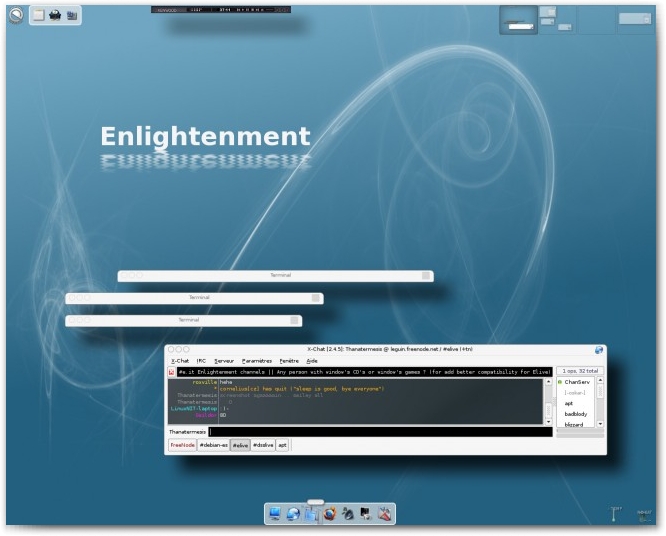Switch to the second virtual desktop in the pager
The image size is (666, 536).
point(557,20)
